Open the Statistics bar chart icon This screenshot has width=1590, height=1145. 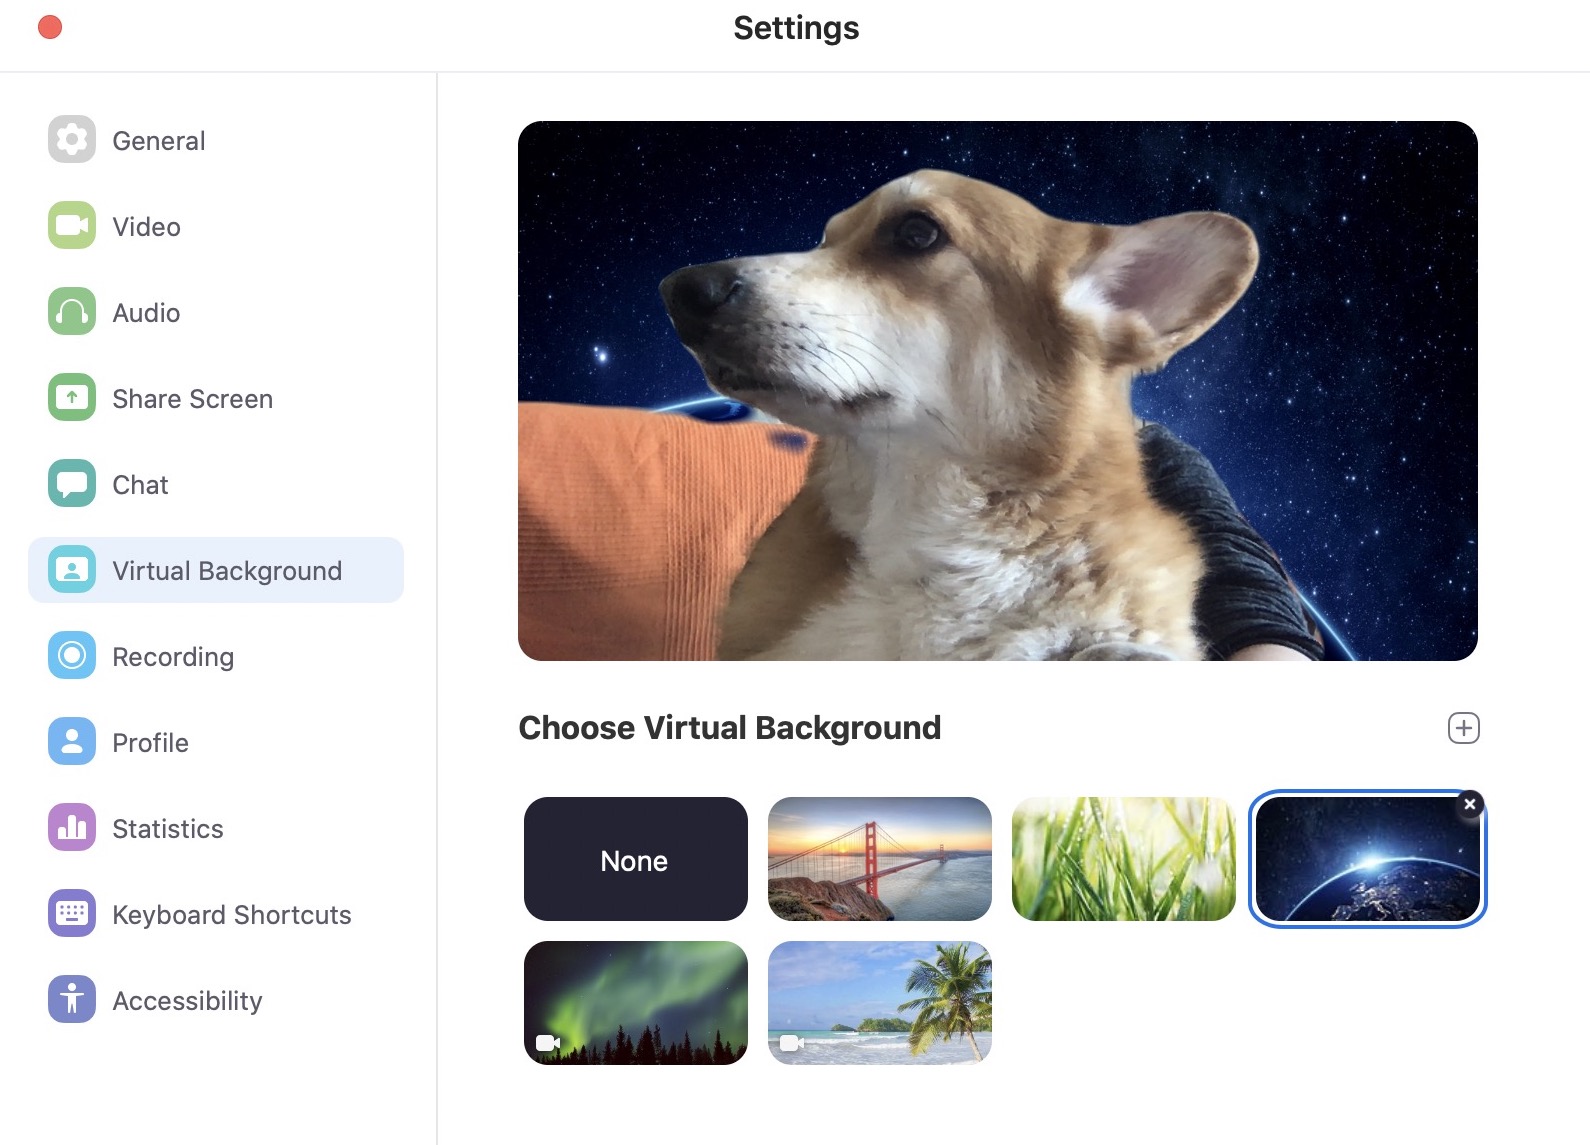point(72,828)
